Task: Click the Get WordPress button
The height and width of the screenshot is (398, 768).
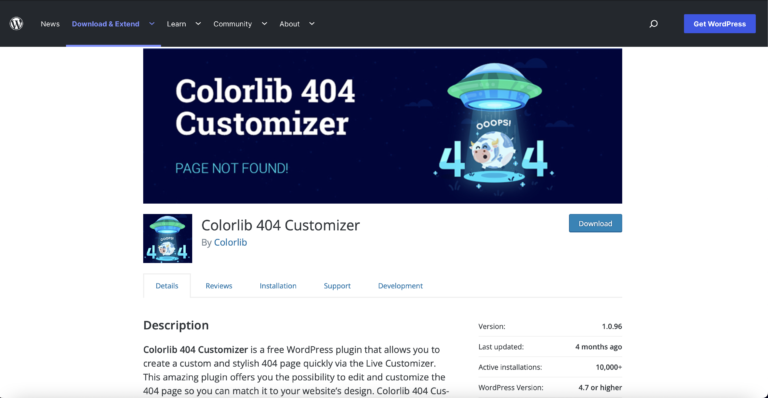Action: click(x=720, y=23)
